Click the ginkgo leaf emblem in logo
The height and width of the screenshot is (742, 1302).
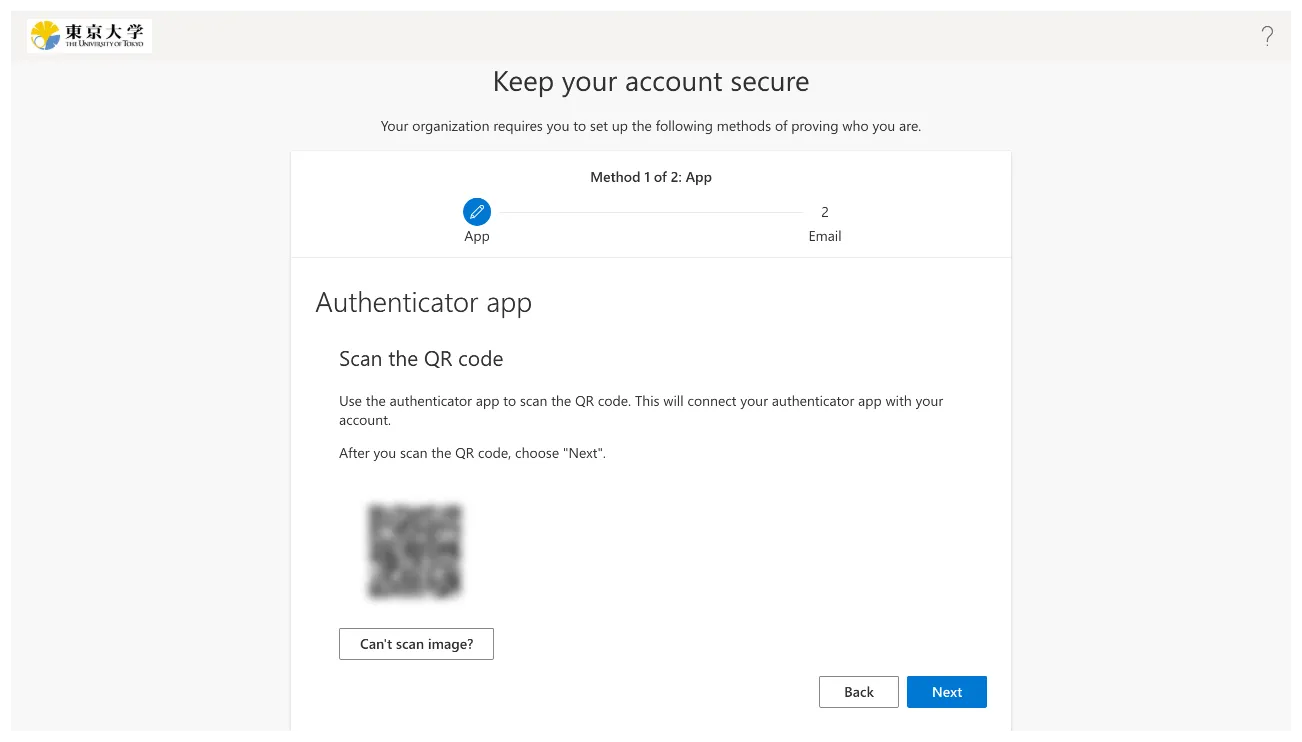point(46,36)
